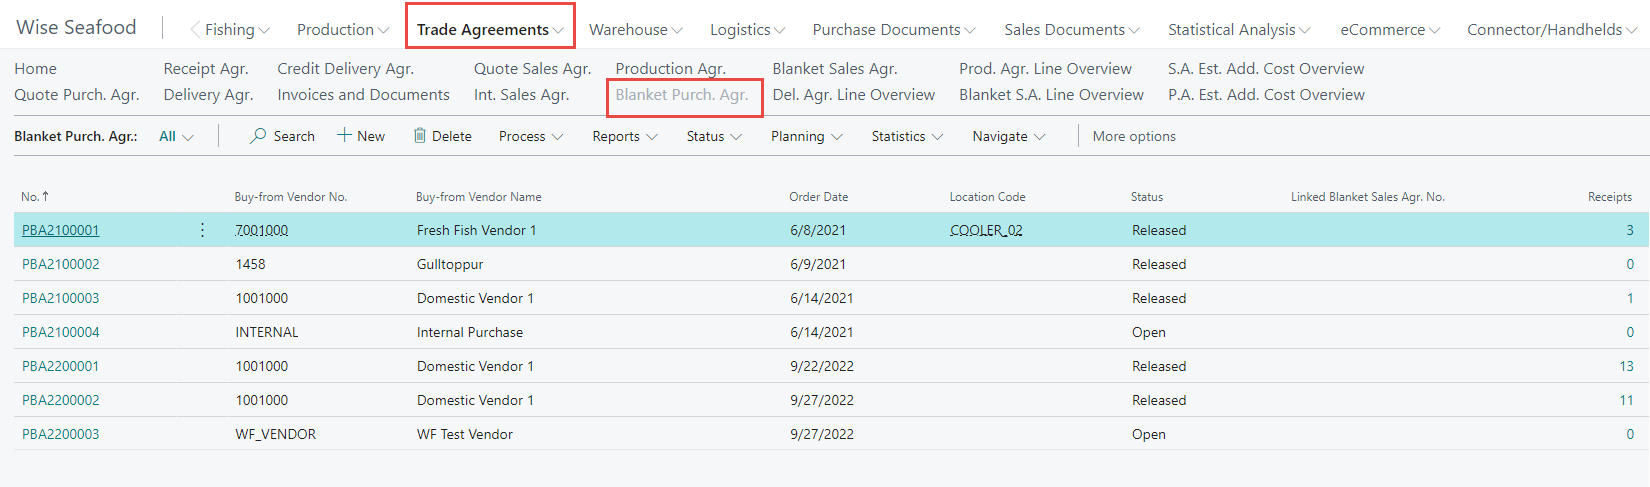The image size is (1650, 487).
Task: Click the Search magnifier icon
Action: pos(258,136)
